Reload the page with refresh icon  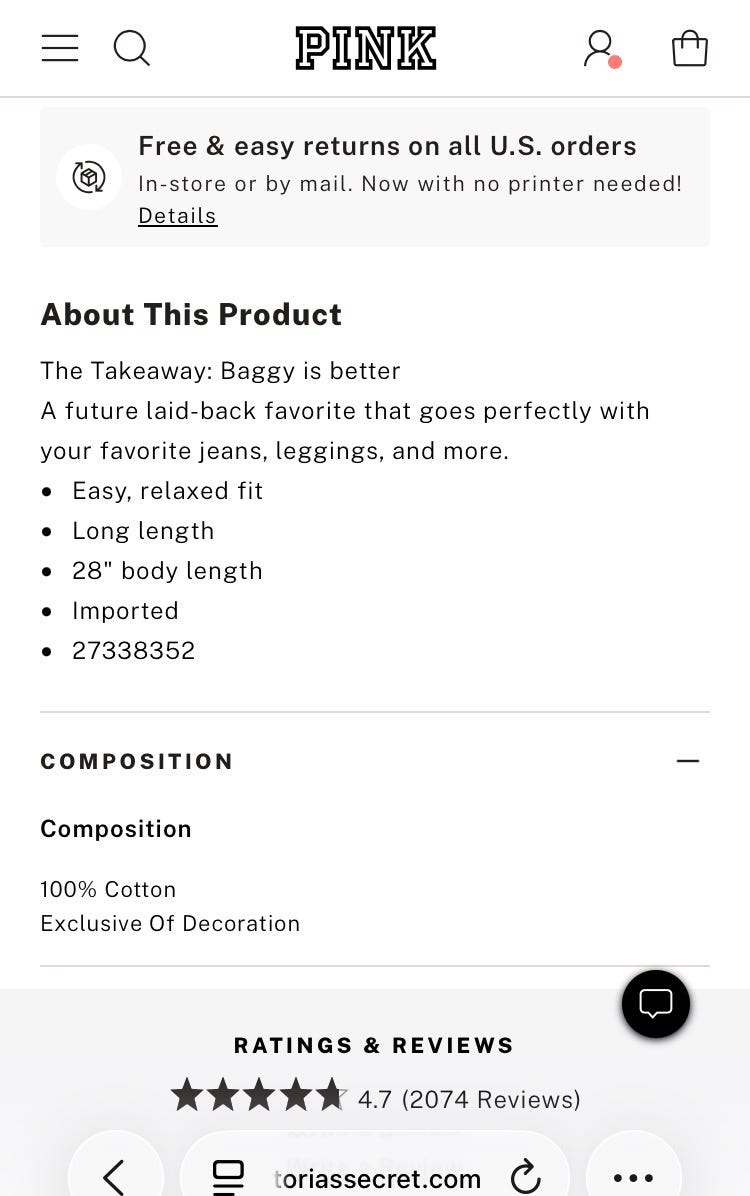tap(525, 1176)
